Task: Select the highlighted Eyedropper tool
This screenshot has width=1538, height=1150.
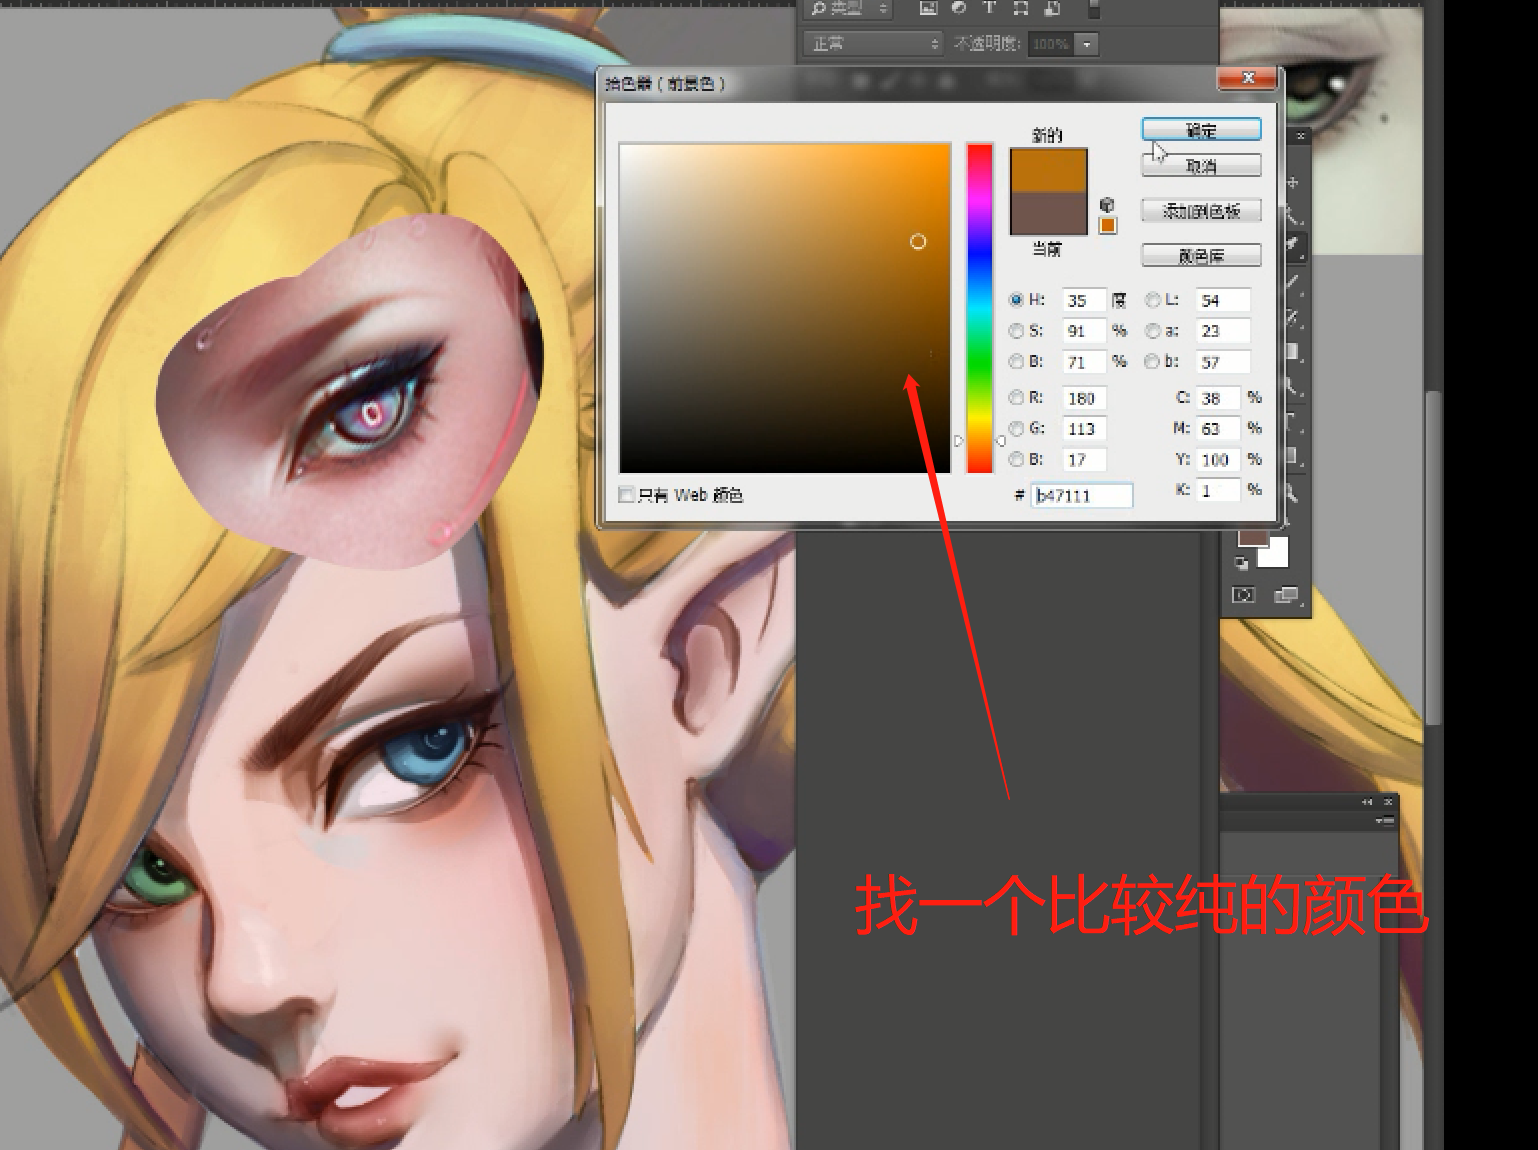Action: tap(1294, 245)
